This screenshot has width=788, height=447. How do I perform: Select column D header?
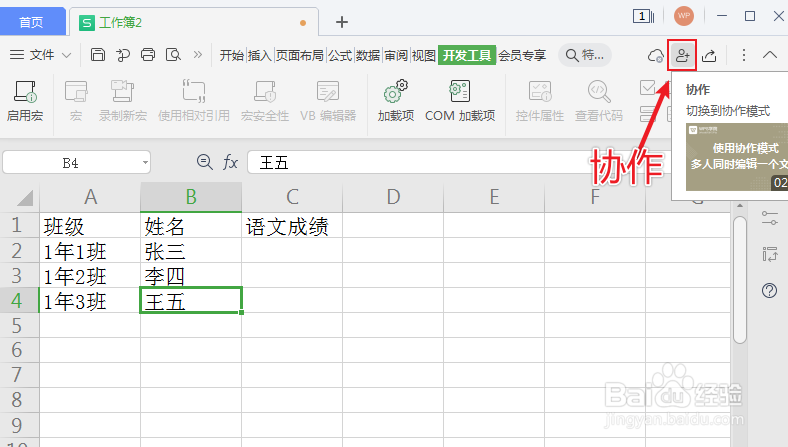(393, 197)
